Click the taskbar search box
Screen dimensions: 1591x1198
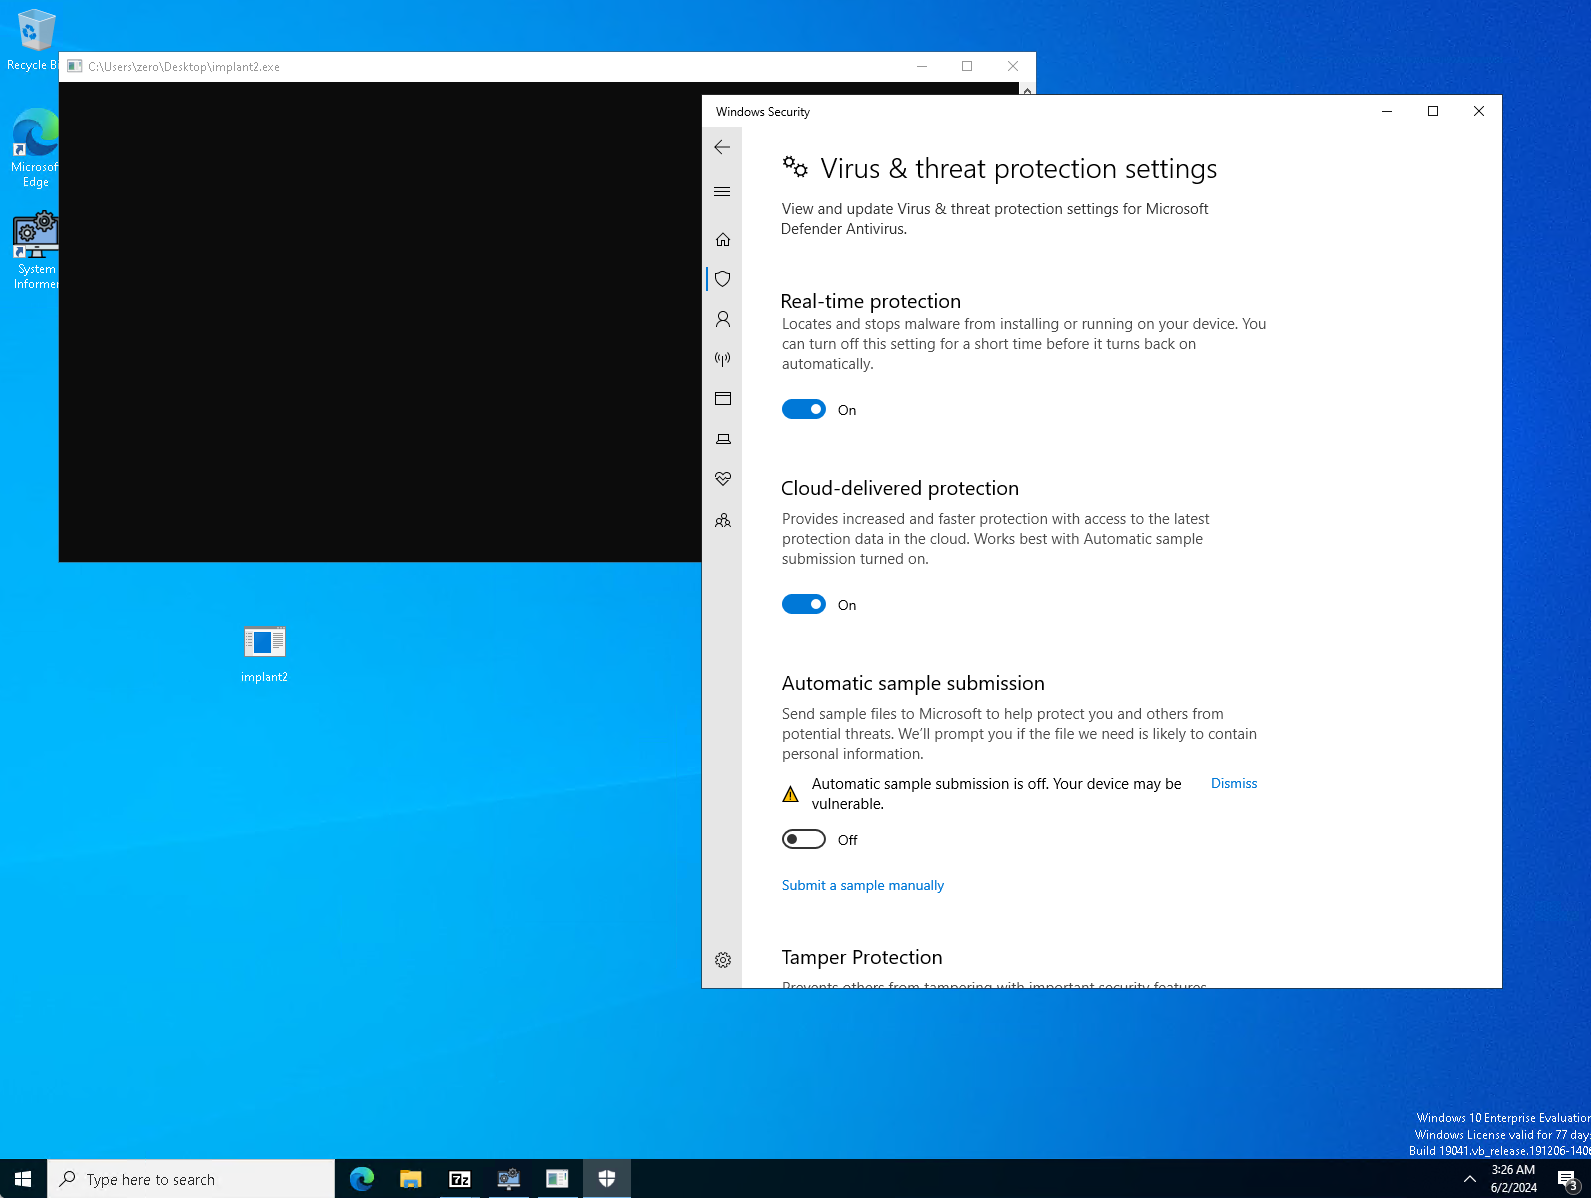point(191,1179)
